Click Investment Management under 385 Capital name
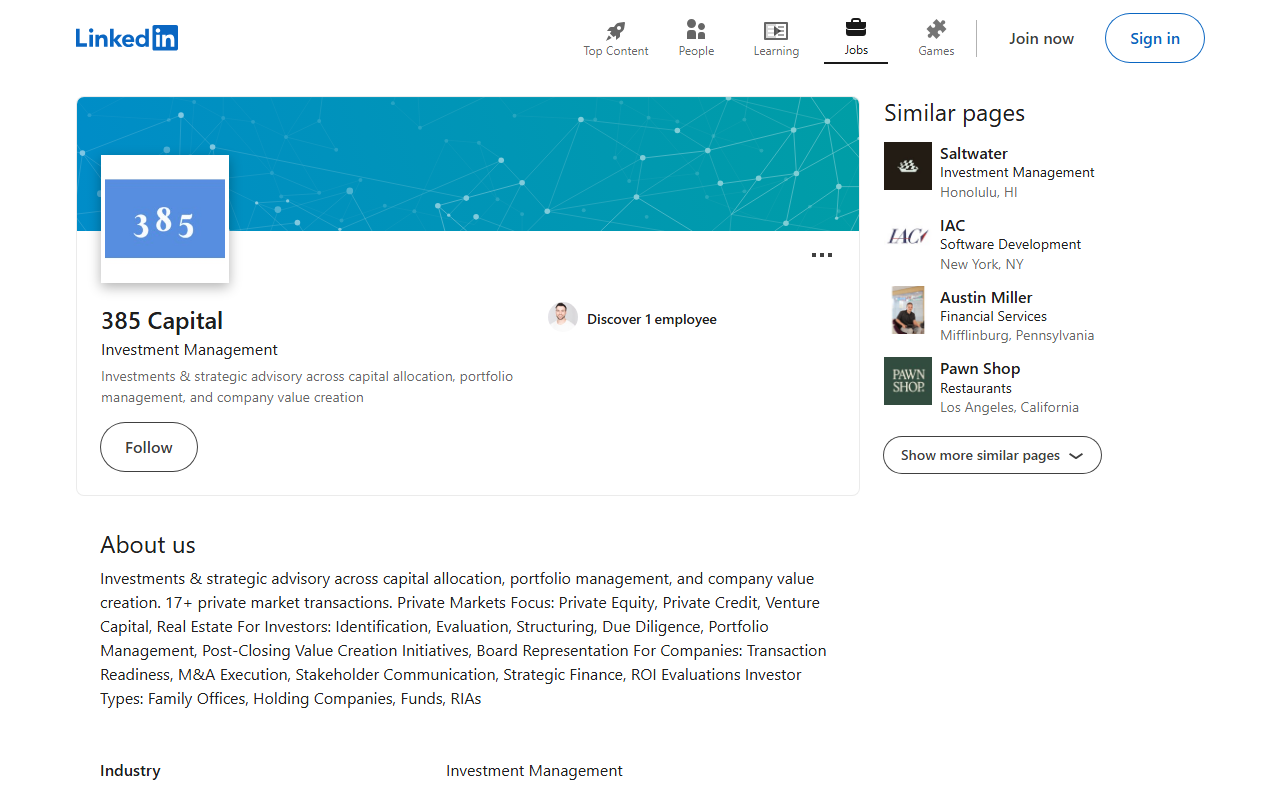1280x800 pixels. [x=189, y=350]
